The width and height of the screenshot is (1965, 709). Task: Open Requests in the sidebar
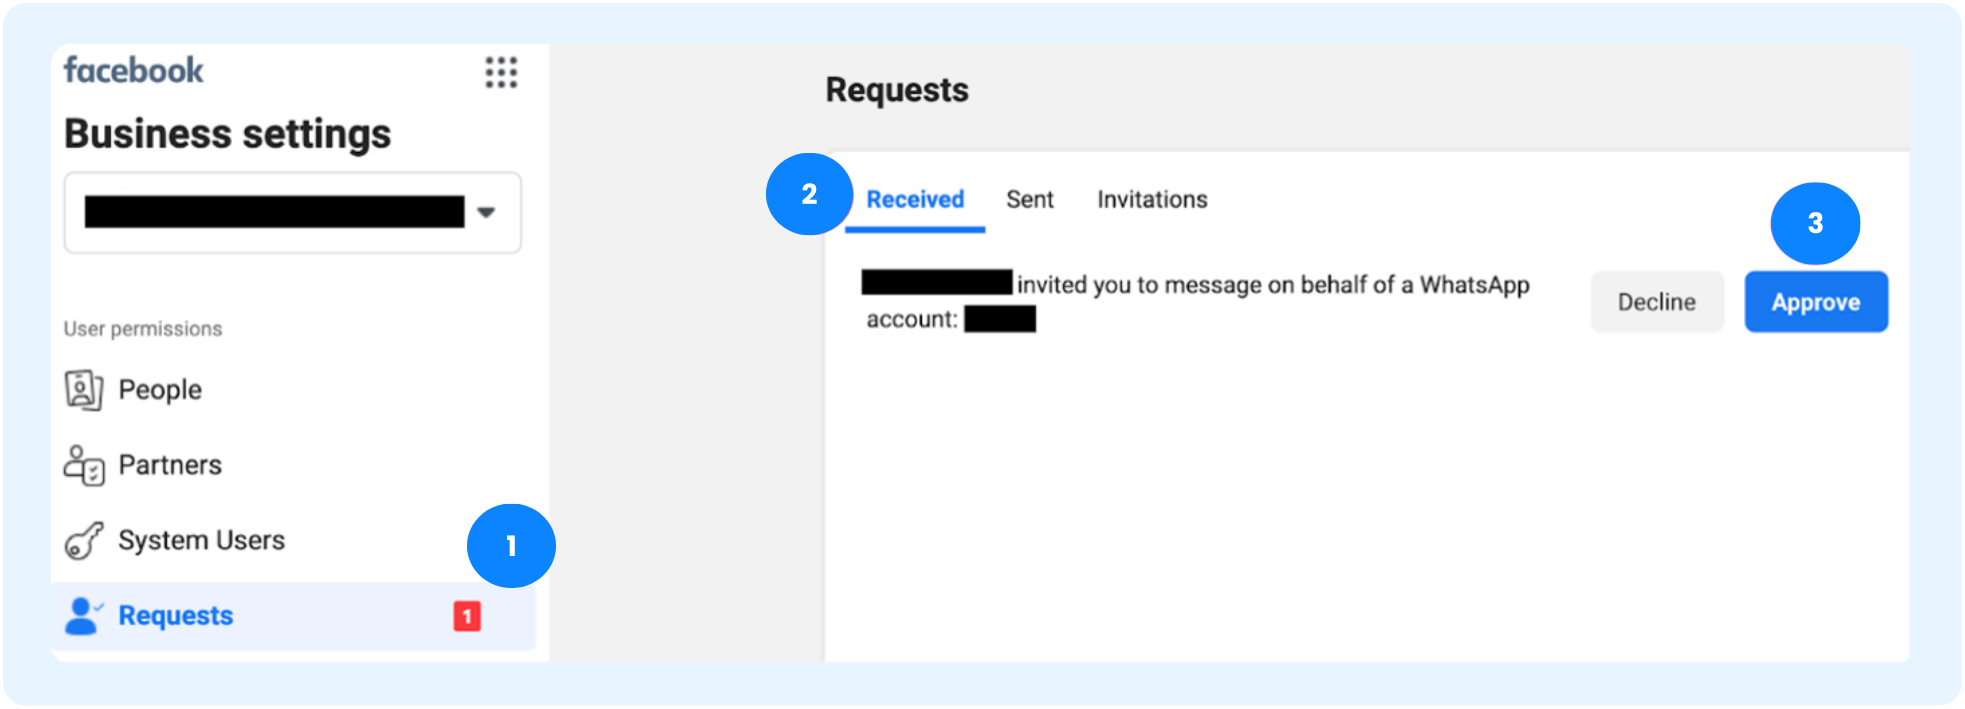[x=294, y=616]
